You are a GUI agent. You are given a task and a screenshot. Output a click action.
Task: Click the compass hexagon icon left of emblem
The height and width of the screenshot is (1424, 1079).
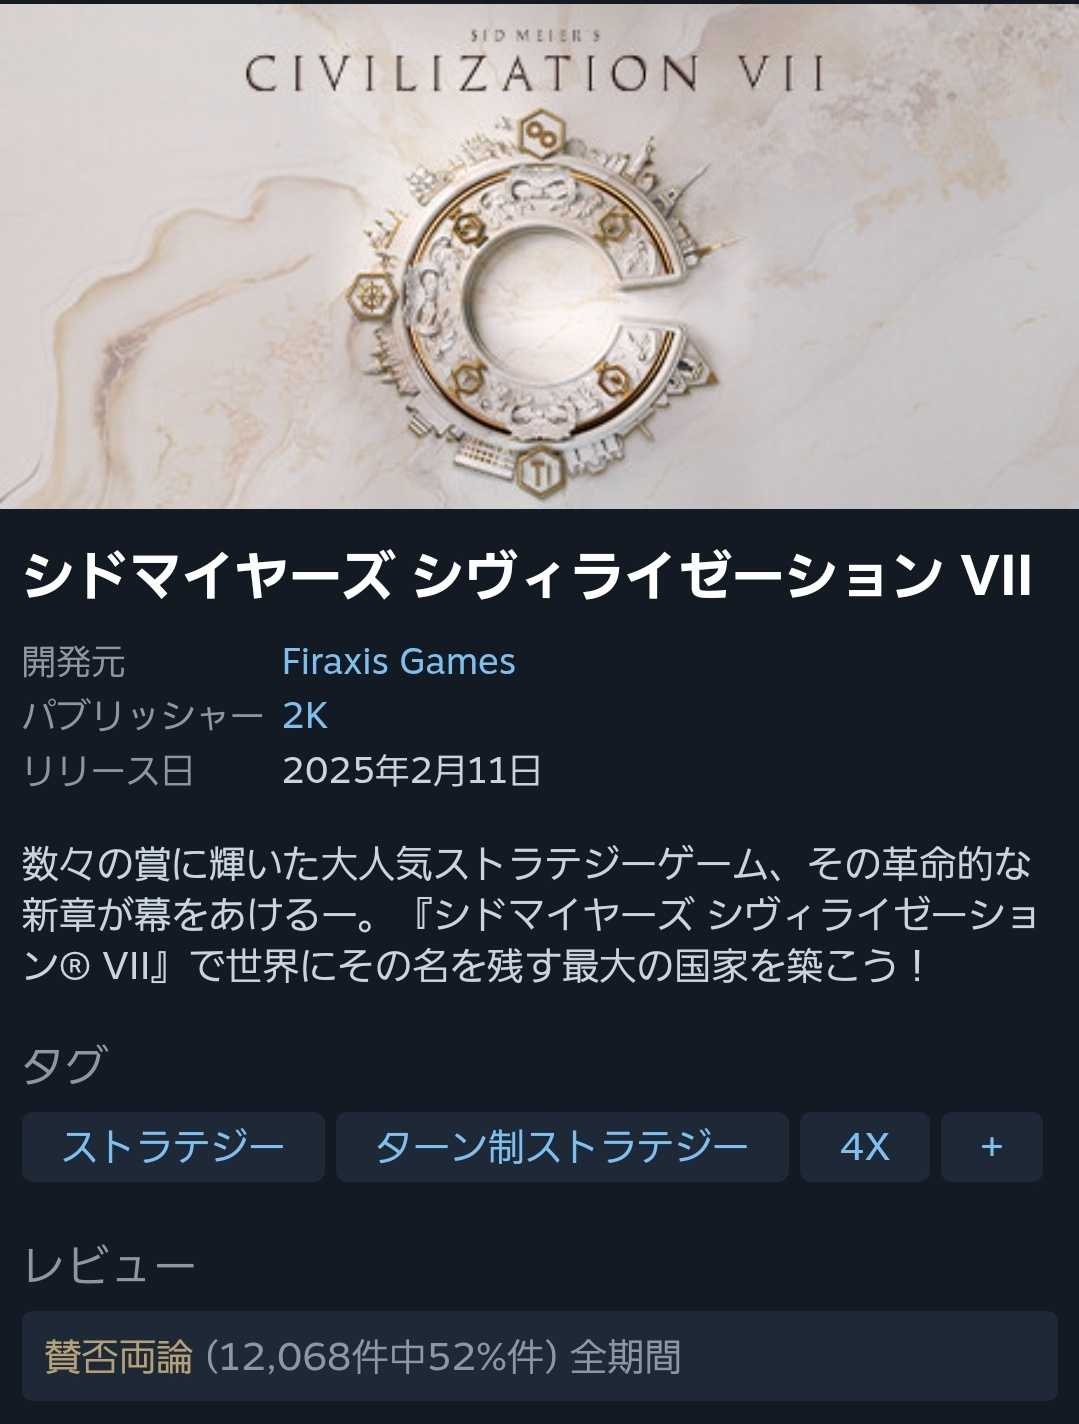point(372,295)
